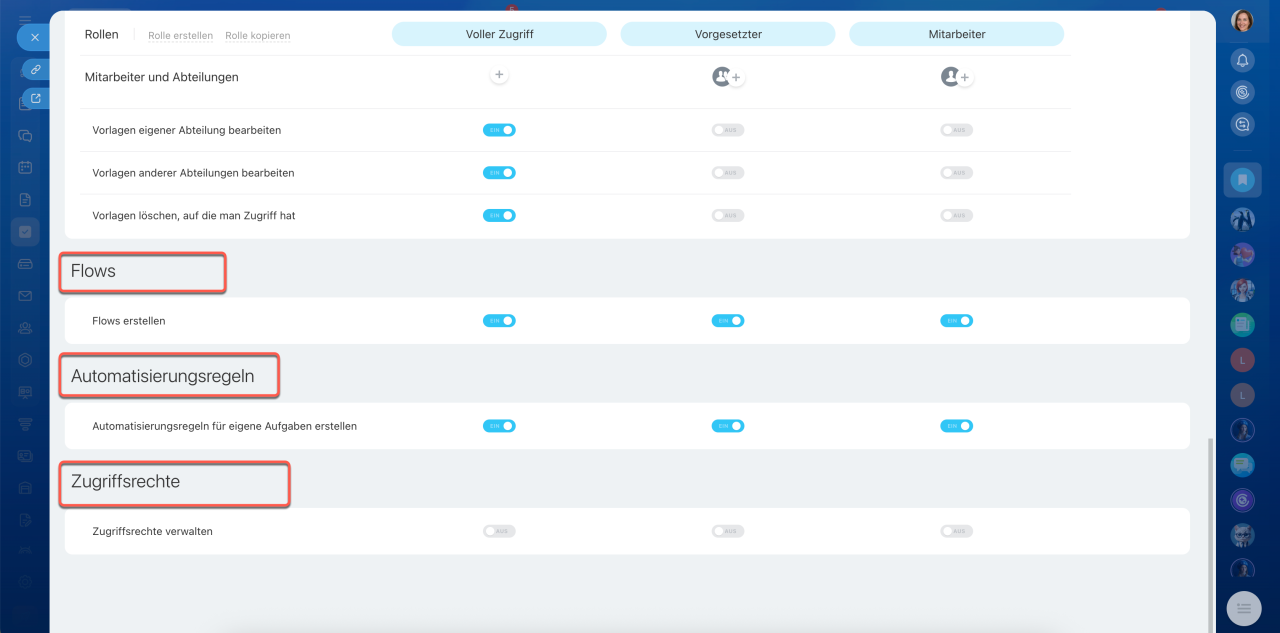Disable Vorlagen löschen for Voller Zugriff

click(x=499, y=215)
